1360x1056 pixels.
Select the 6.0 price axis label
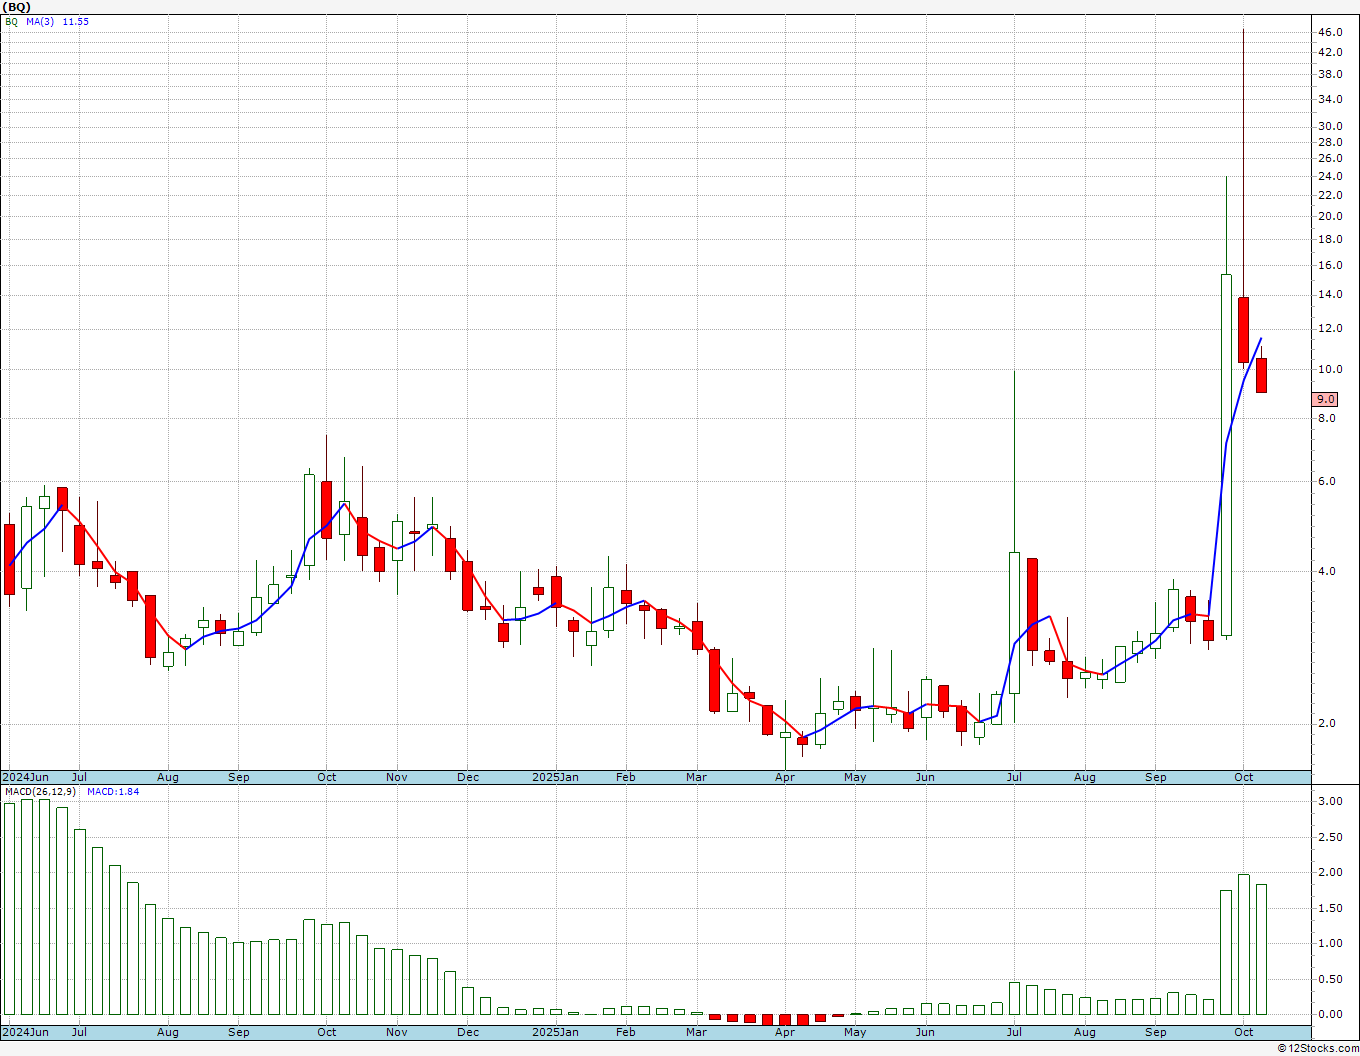pyautogui.click(x=1327, y=482)
